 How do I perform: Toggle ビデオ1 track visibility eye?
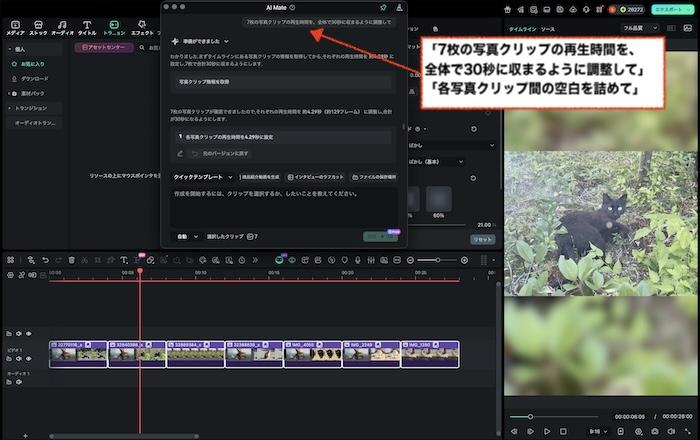pos(29,358)
